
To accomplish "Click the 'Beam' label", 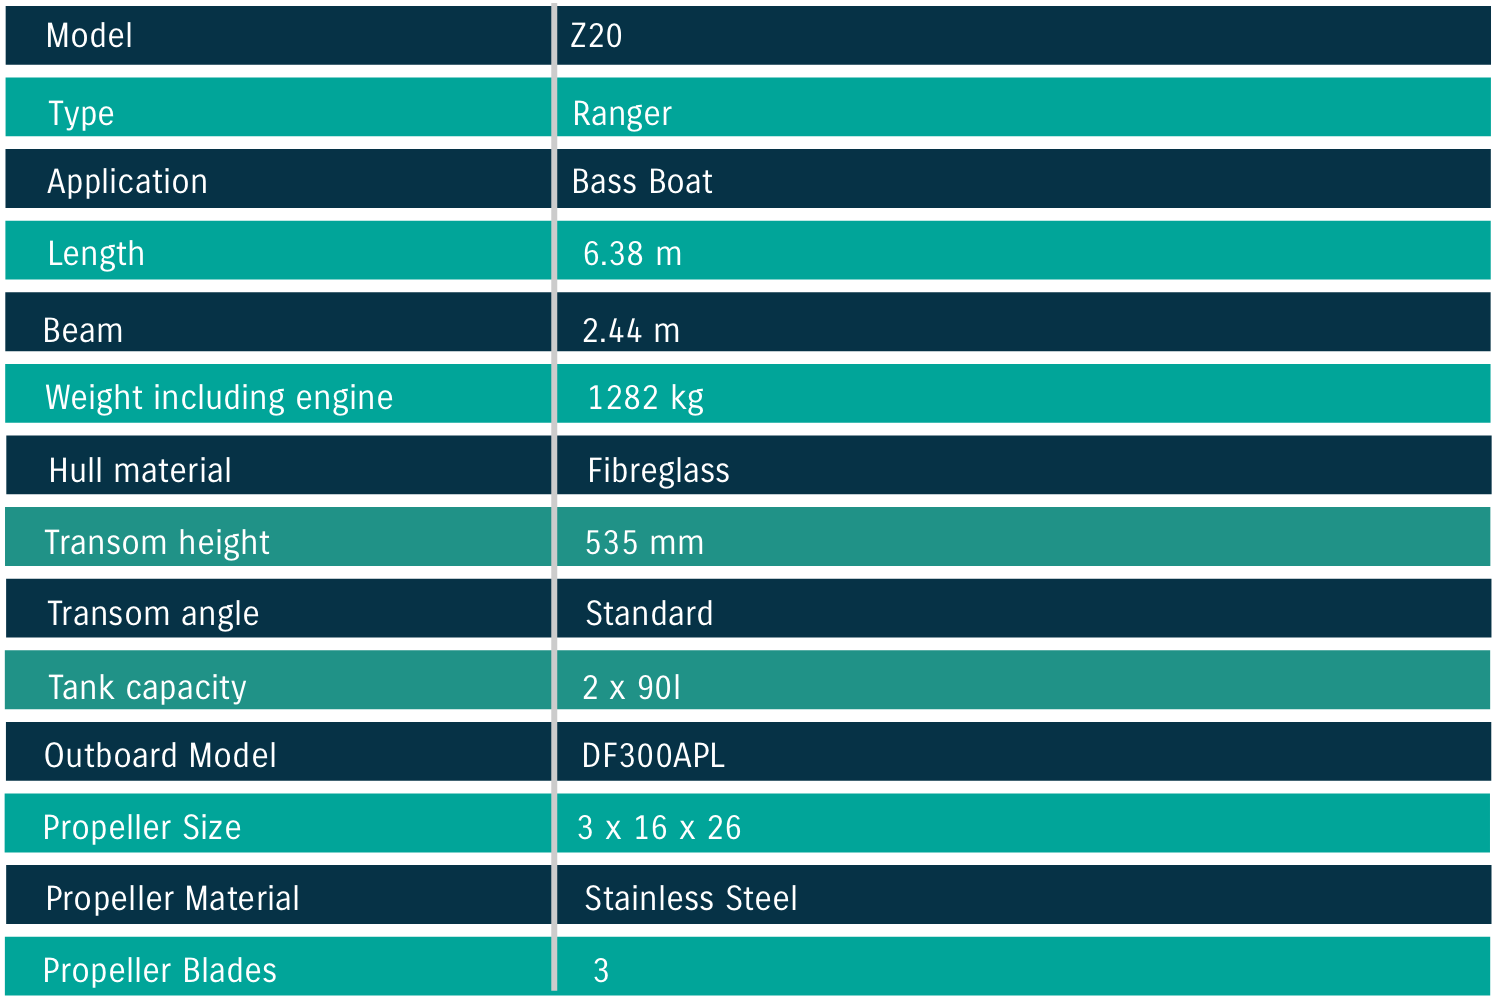I will click(x=83, y=331).
